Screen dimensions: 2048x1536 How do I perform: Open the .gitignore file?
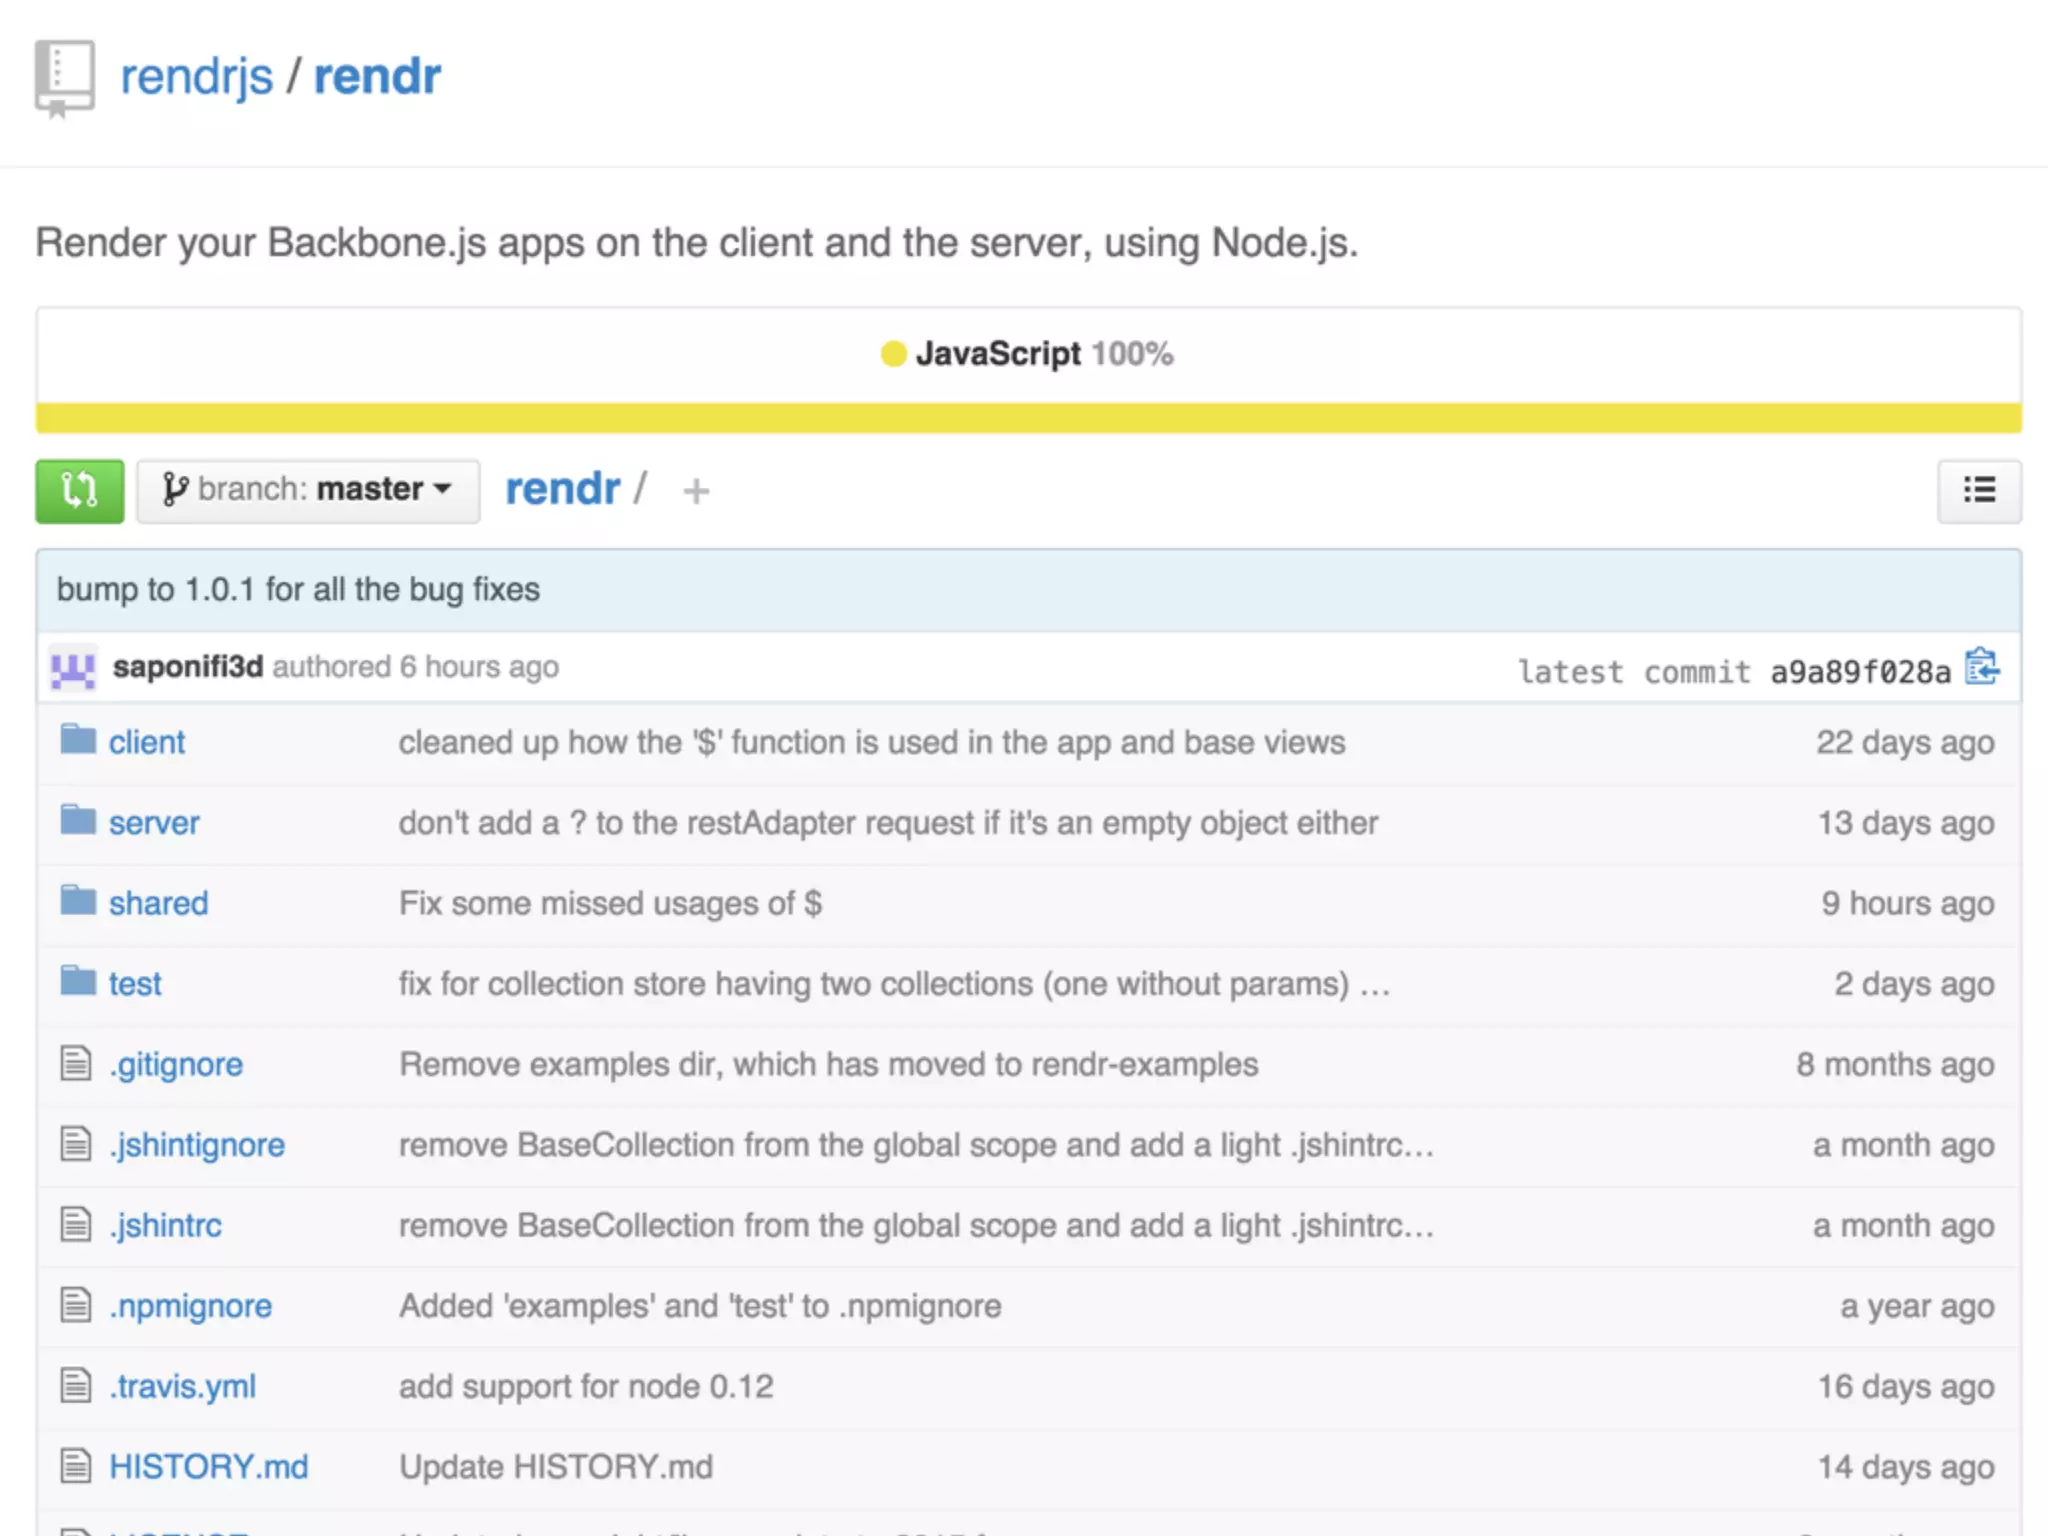point(176,1064)
